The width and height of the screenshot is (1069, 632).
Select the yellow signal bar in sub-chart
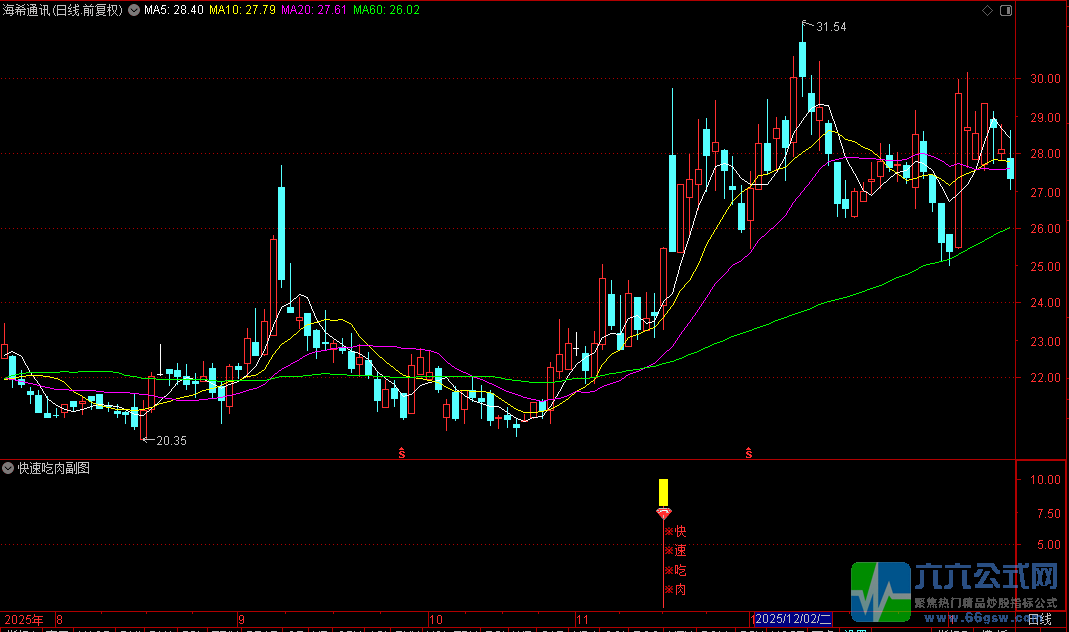coord(663,492)
